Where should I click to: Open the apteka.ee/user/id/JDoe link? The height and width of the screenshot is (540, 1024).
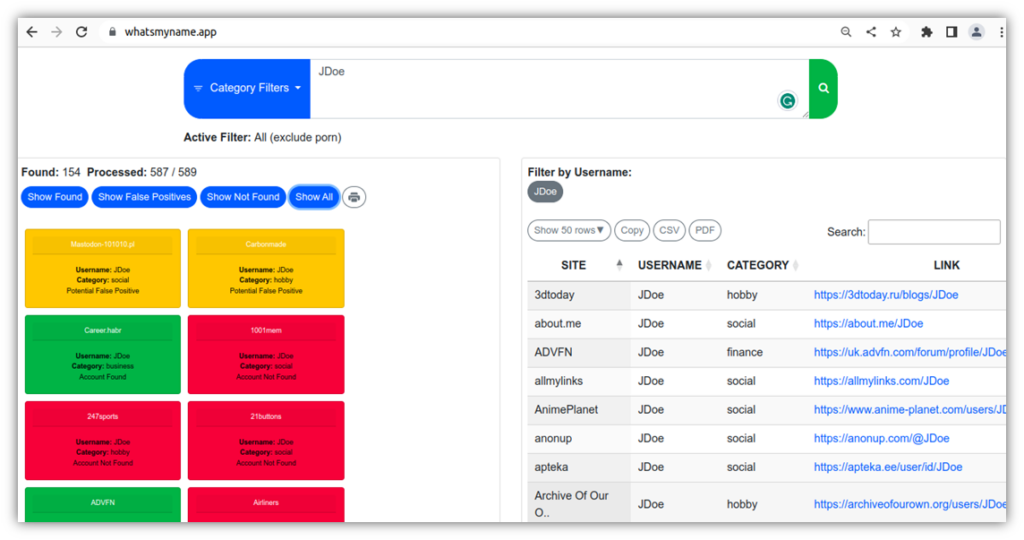[888, 467]
